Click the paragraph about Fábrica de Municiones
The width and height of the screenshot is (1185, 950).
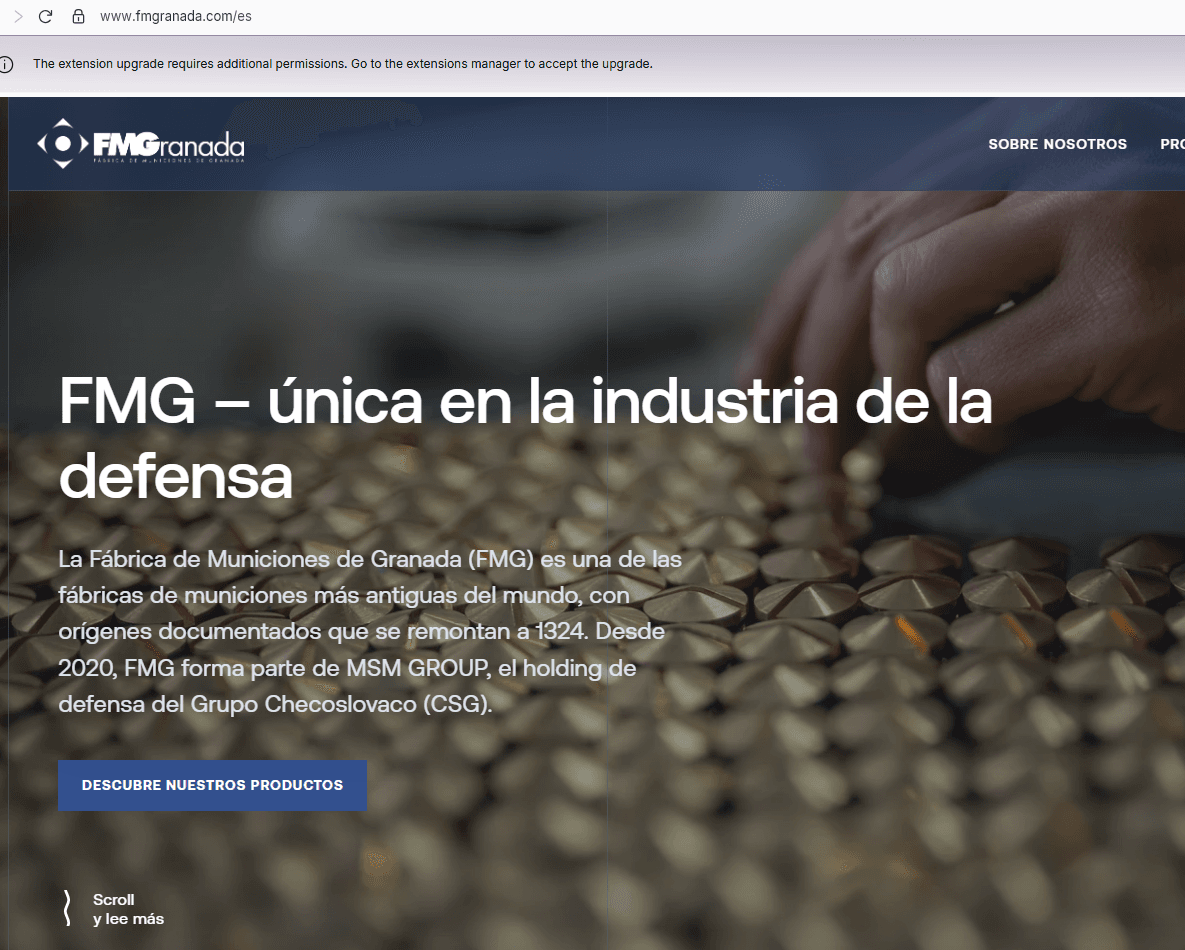click(370, 631)
